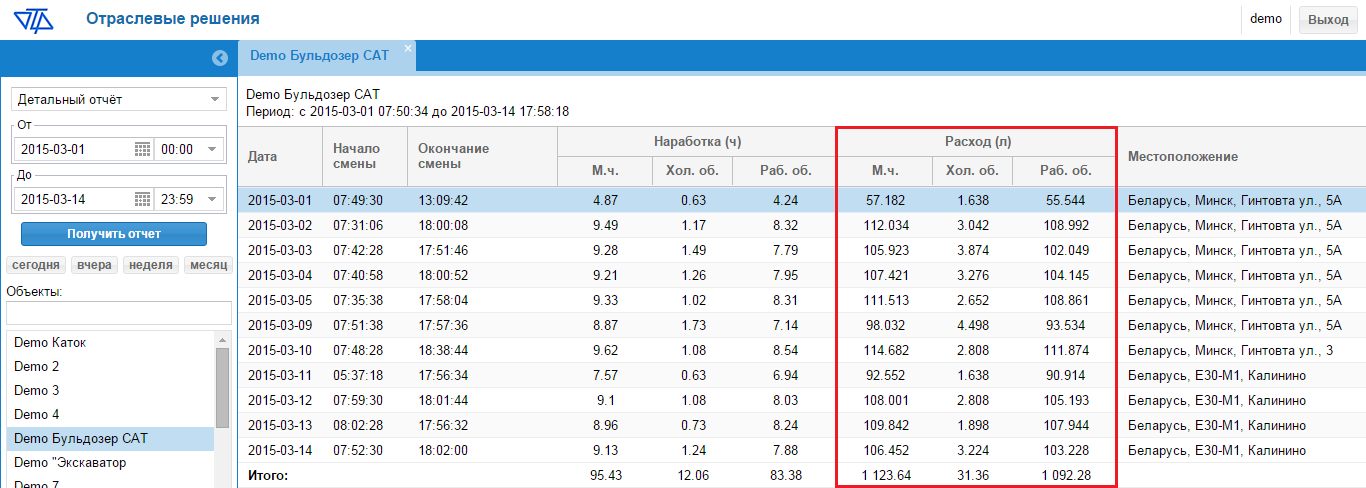
Task: Select the сегодня quick period button
Action: (x=36, y=265)
